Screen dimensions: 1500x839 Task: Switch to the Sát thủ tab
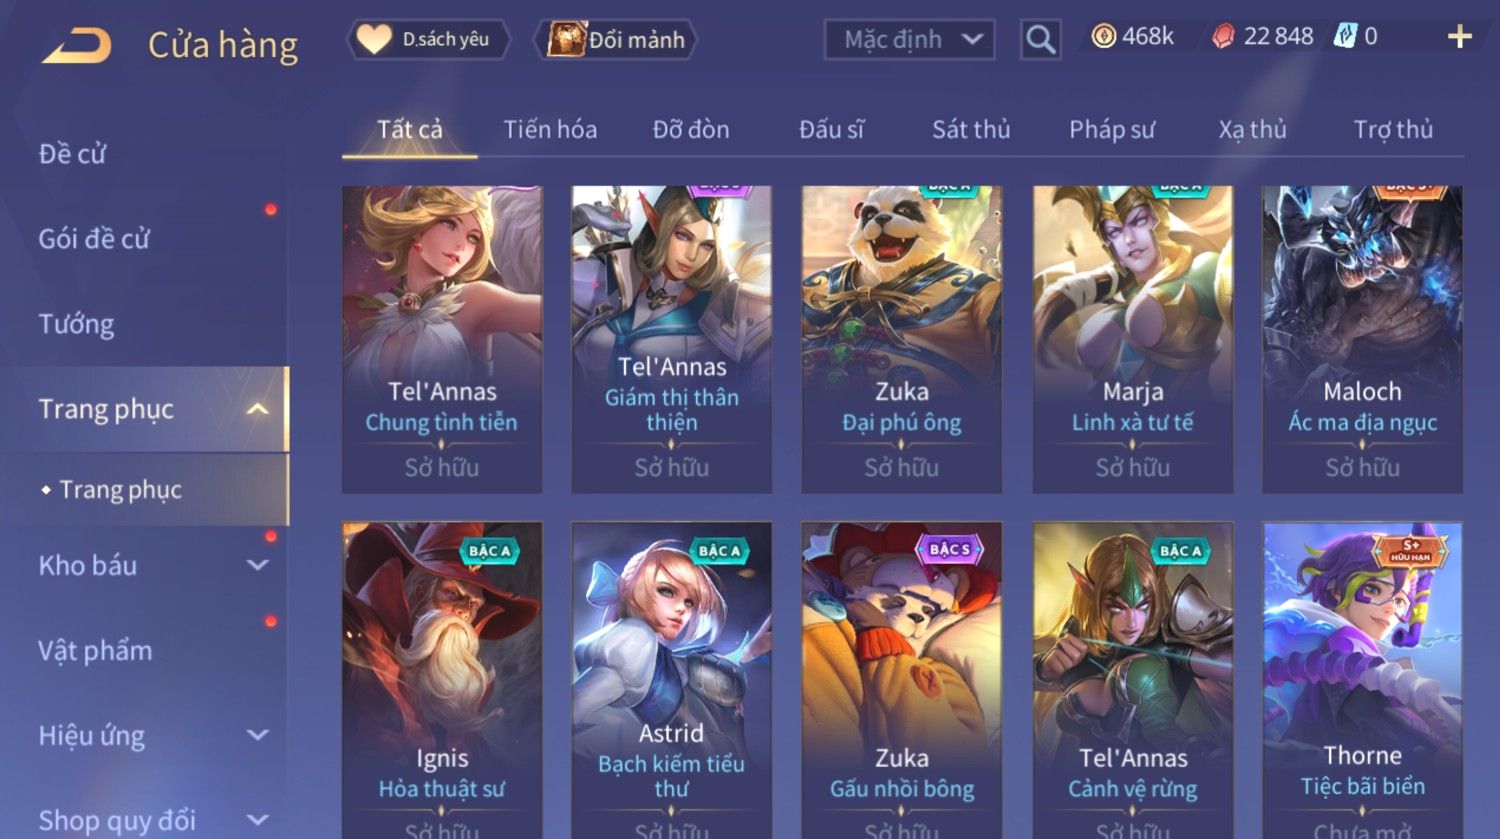point(971,129)
